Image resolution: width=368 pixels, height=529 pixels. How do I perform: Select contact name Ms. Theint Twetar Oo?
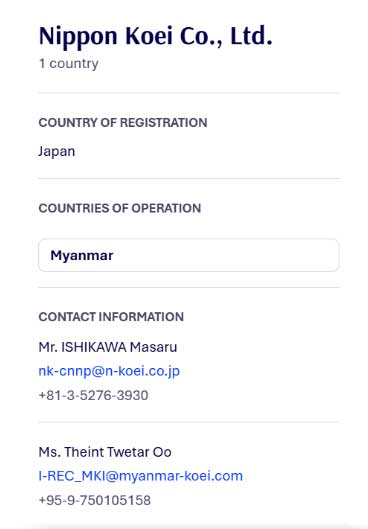(105, 452)
